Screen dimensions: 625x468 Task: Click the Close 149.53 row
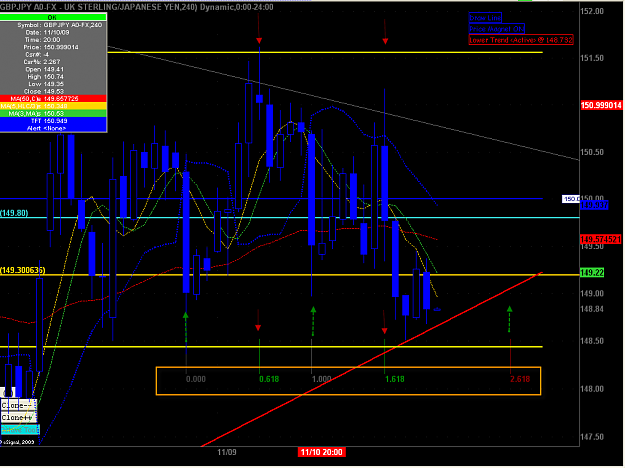click(x=53, y=91)
